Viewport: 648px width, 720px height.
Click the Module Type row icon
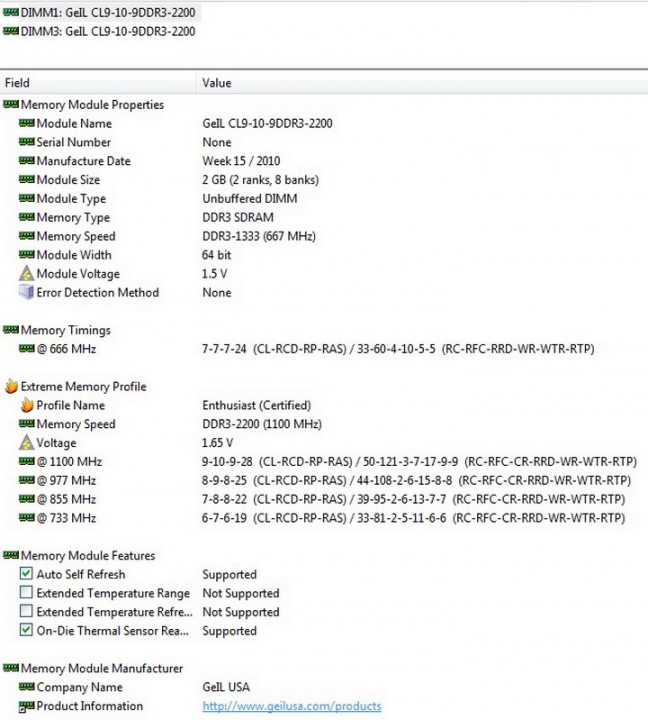click(27, 198)
